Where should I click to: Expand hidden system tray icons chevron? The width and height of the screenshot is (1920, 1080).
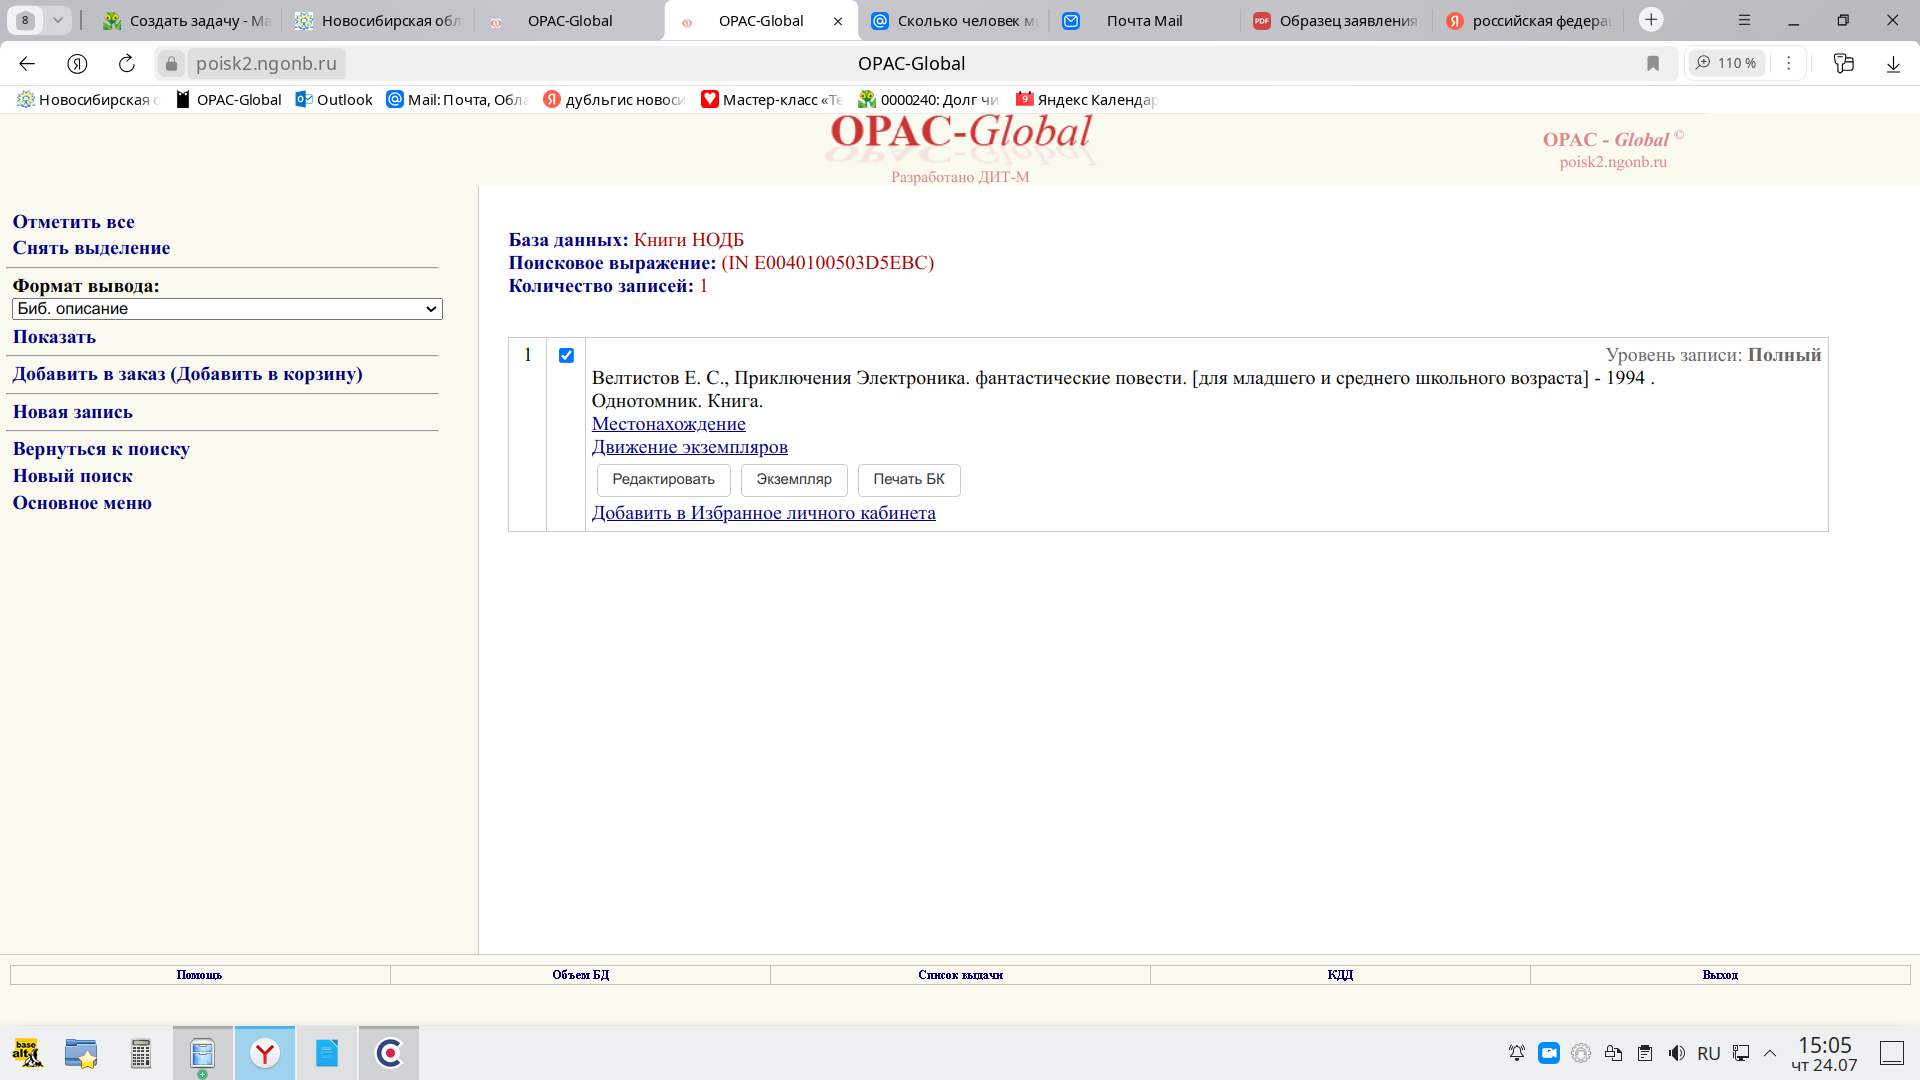tap(1770, 1053)
